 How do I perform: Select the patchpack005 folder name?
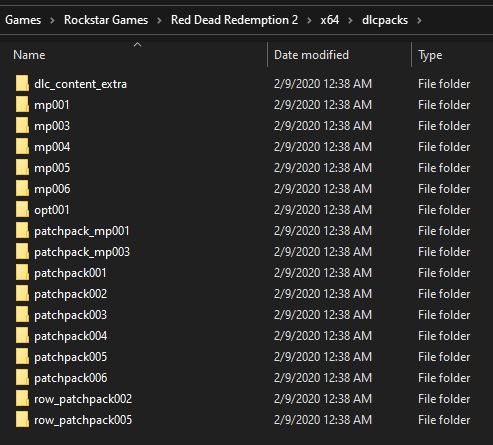coord(71,357)
